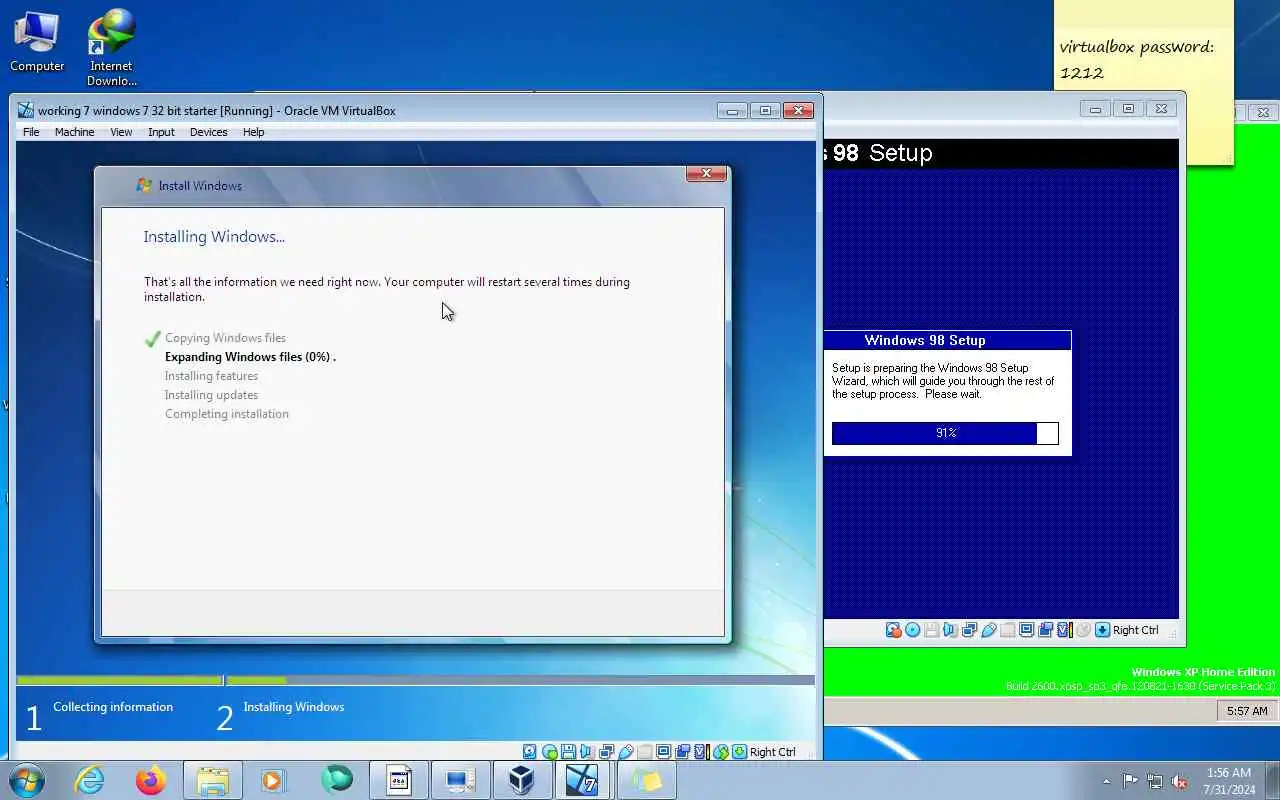This screenshot has height=800, width=1280.
Task: Open Internet Download Manager desktop shortcut
Action: (x=112, y=47)
